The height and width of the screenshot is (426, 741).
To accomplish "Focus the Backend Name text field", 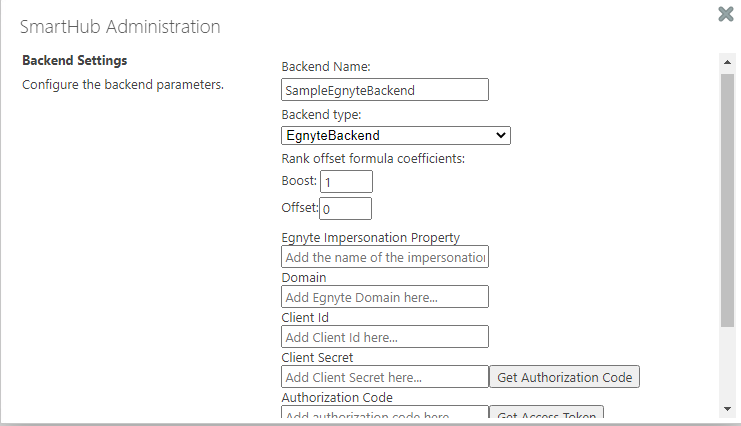I will point(385,90).
